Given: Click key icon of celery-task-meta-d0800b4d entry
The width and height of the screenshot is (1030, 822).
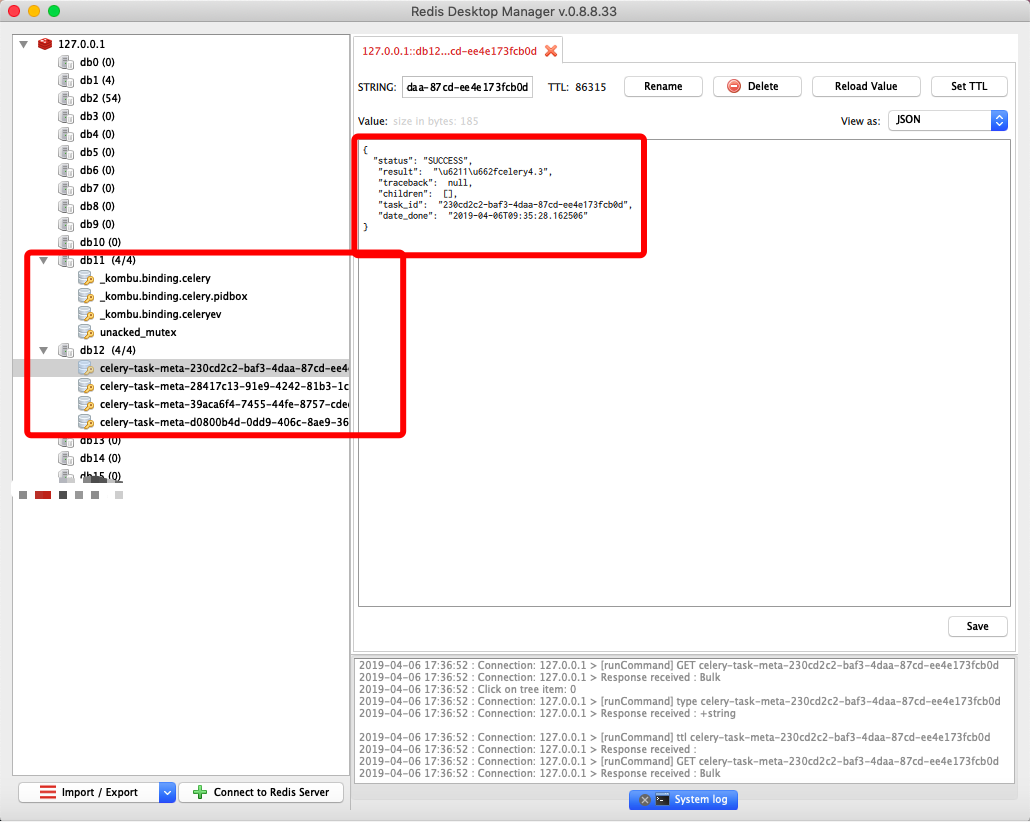Looking at the screenshot, I should click(x=86, y=422).
